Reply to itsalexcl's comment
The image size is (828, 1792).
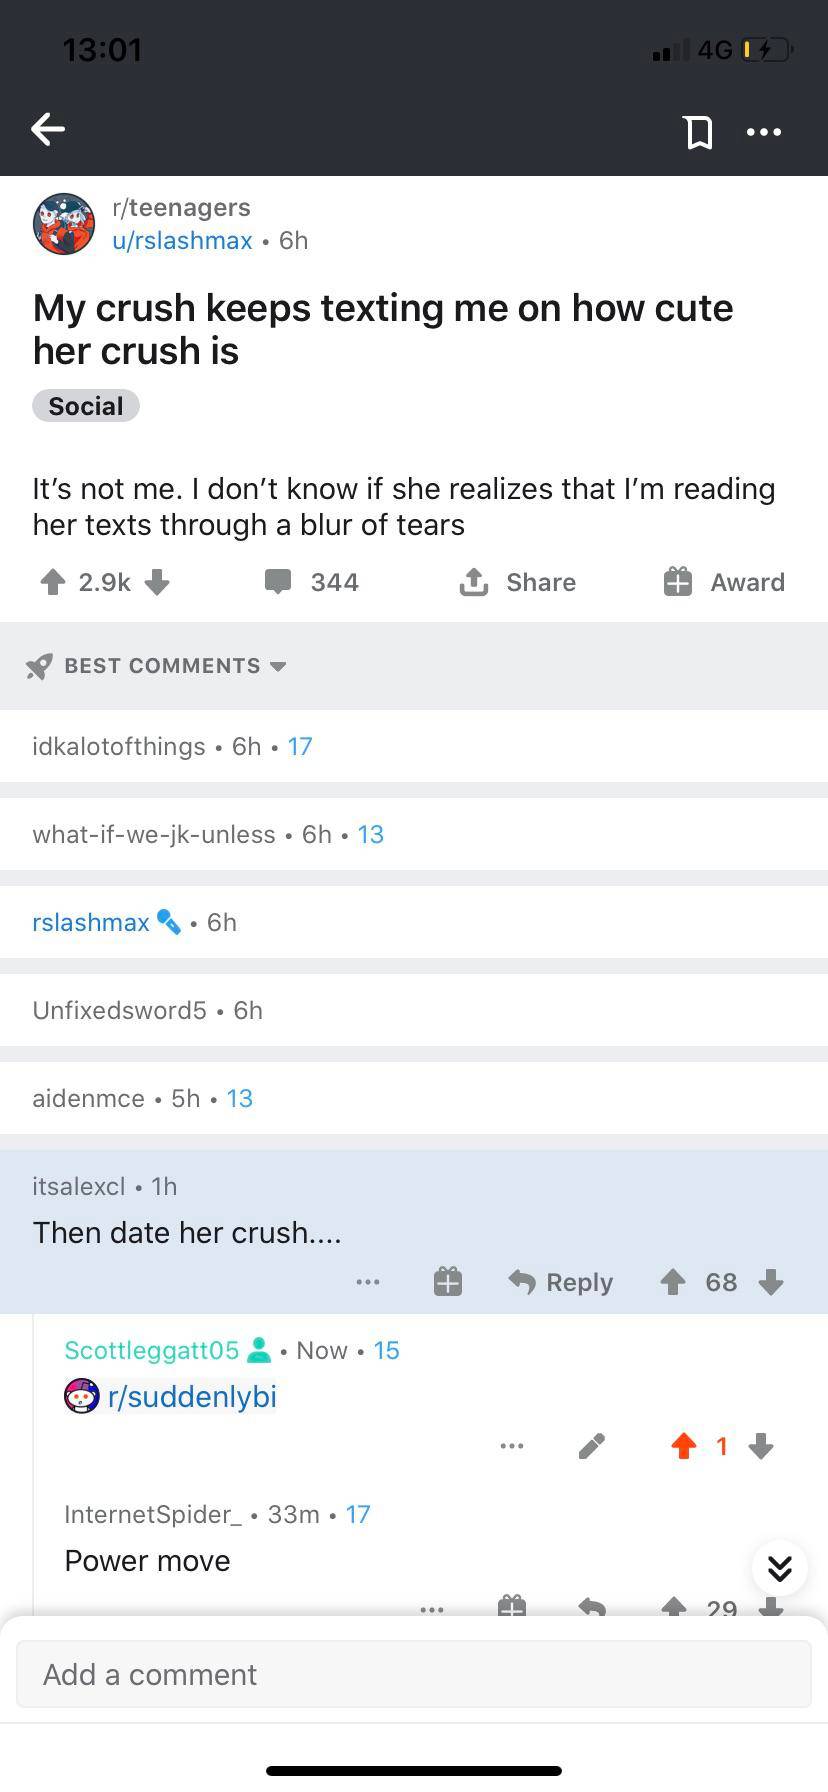[560, 1281]
